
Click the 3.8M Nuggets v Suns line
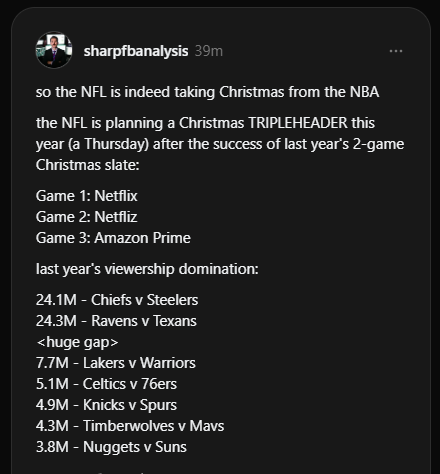coord(111,447)
